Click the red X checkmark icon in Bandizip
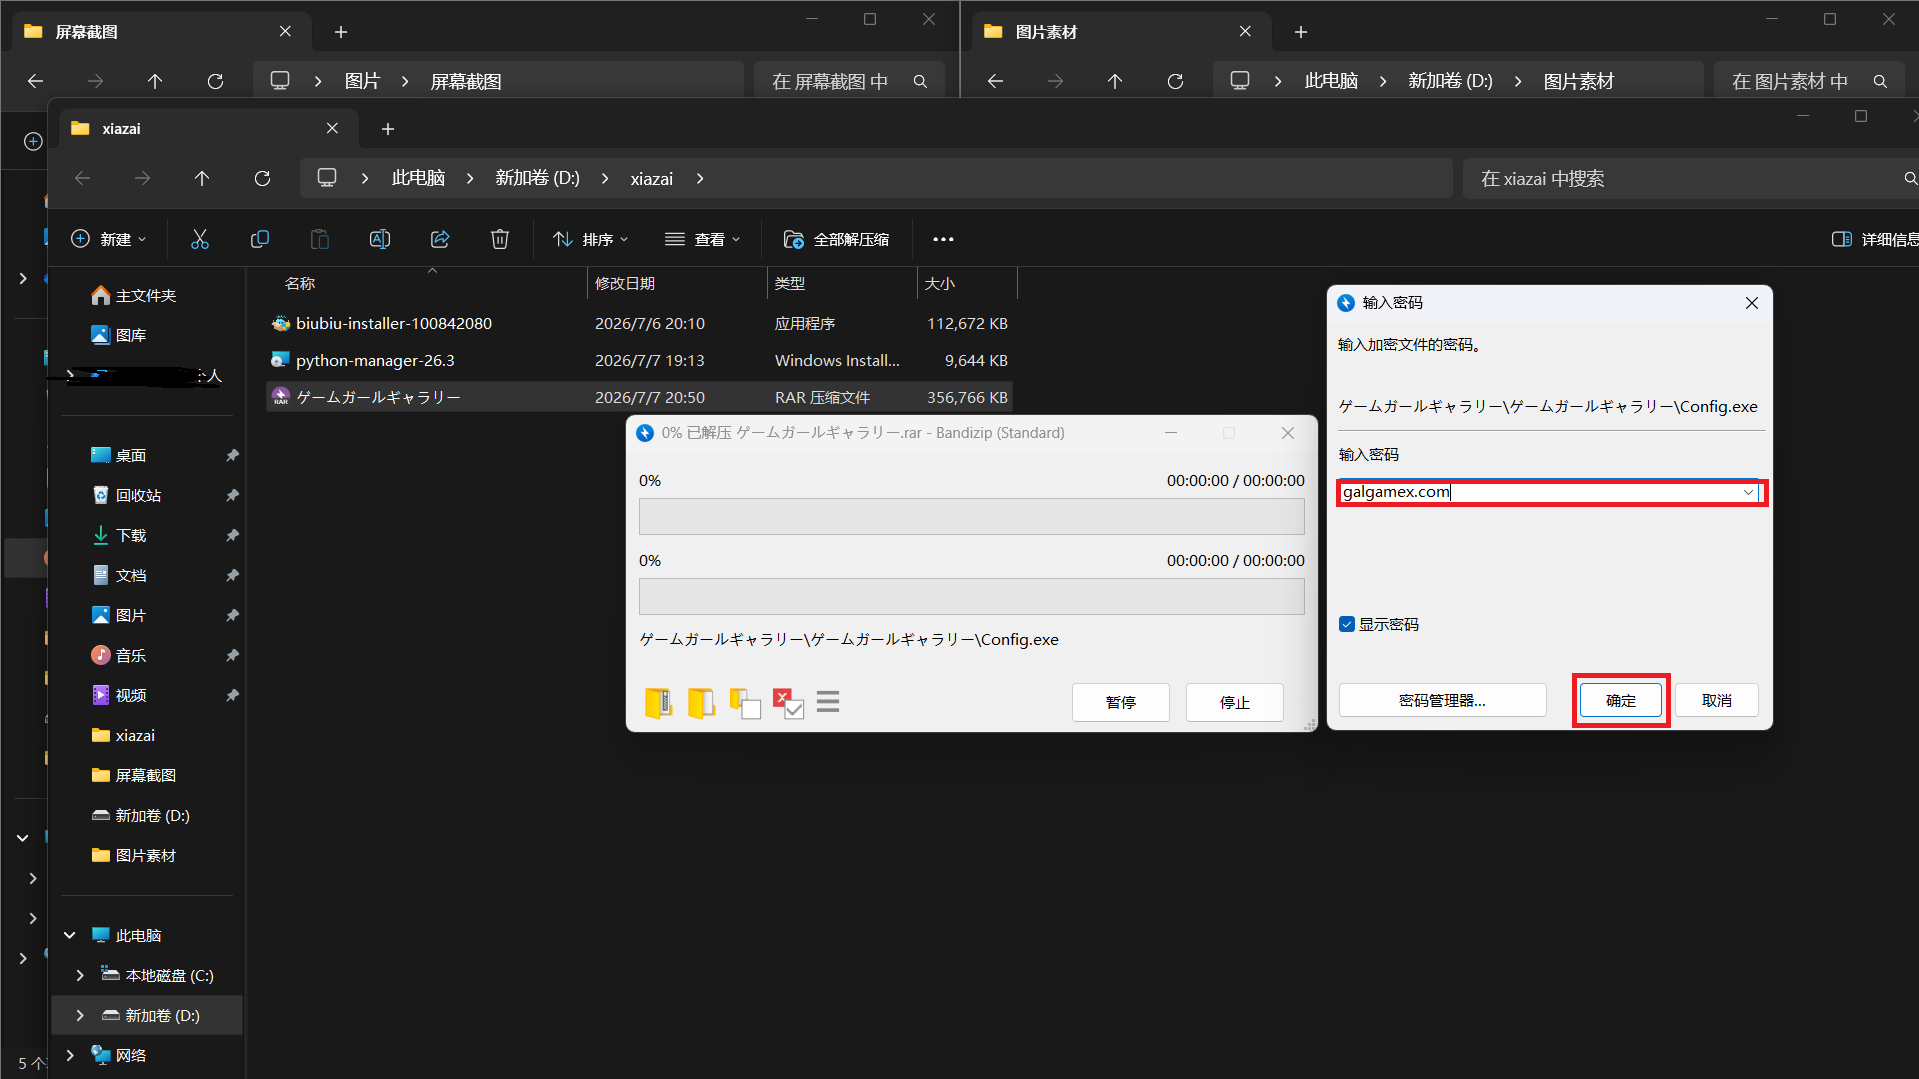The height and width of the screenshot is (1079, 1919). click(788, 703)
